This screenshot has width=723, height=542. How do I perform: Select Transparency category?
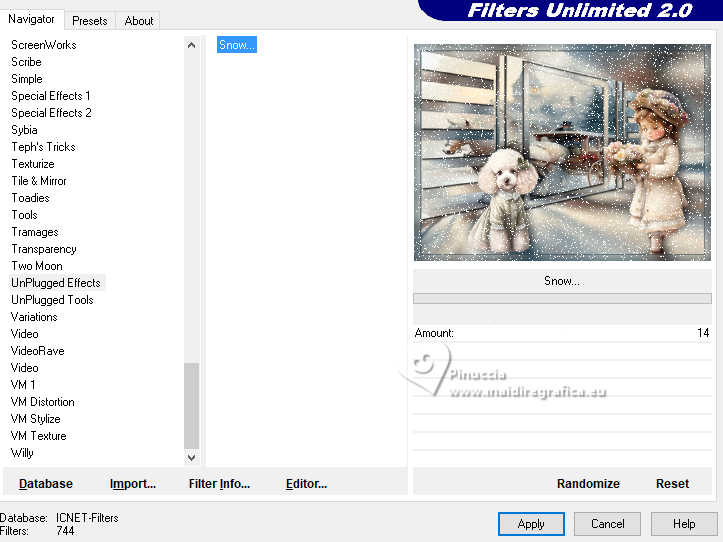tap(44, 249)
